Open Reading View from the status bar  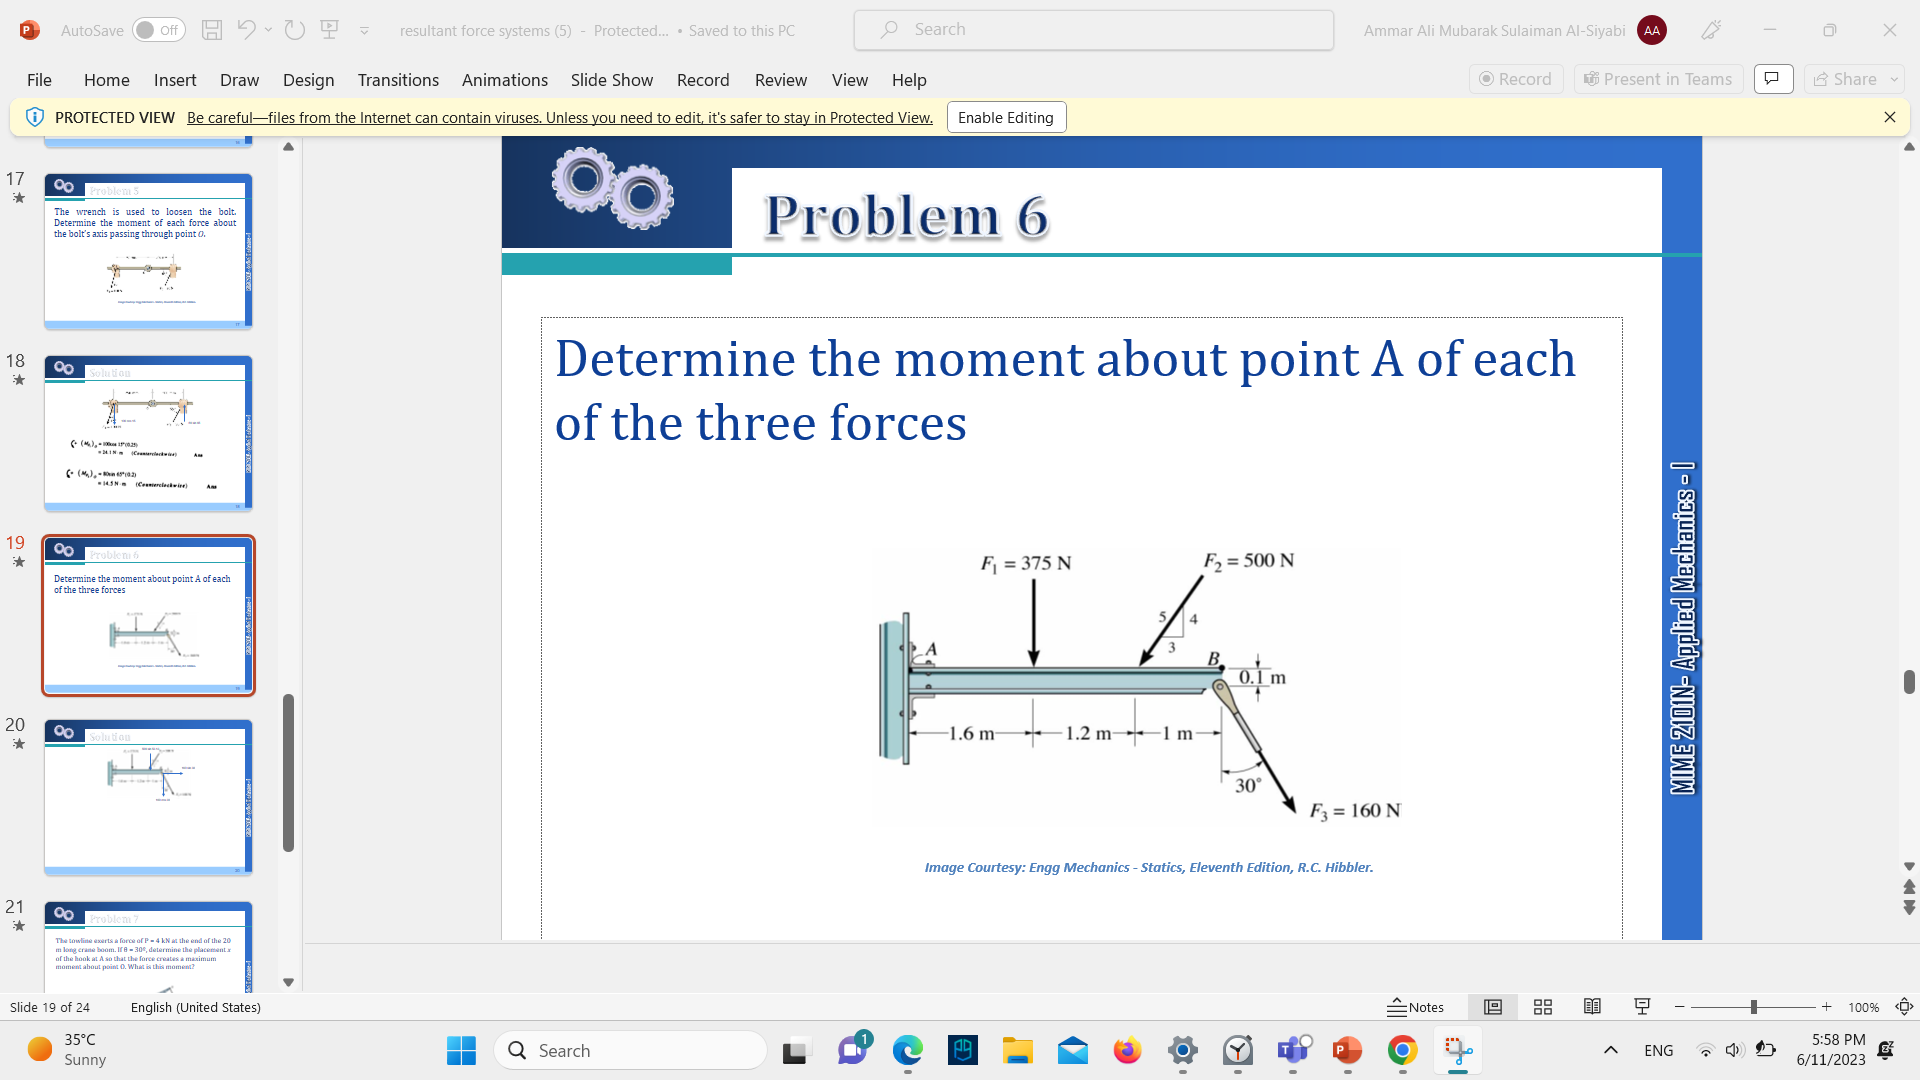pyautogui.click(x=1593, y=1007)
